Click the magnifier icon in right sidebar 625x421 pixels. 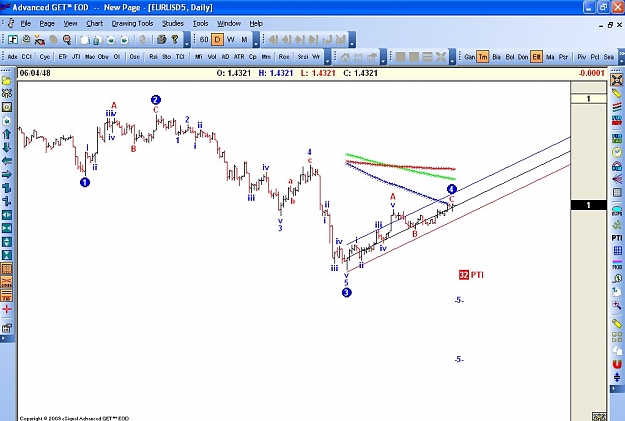coord(617,305)
